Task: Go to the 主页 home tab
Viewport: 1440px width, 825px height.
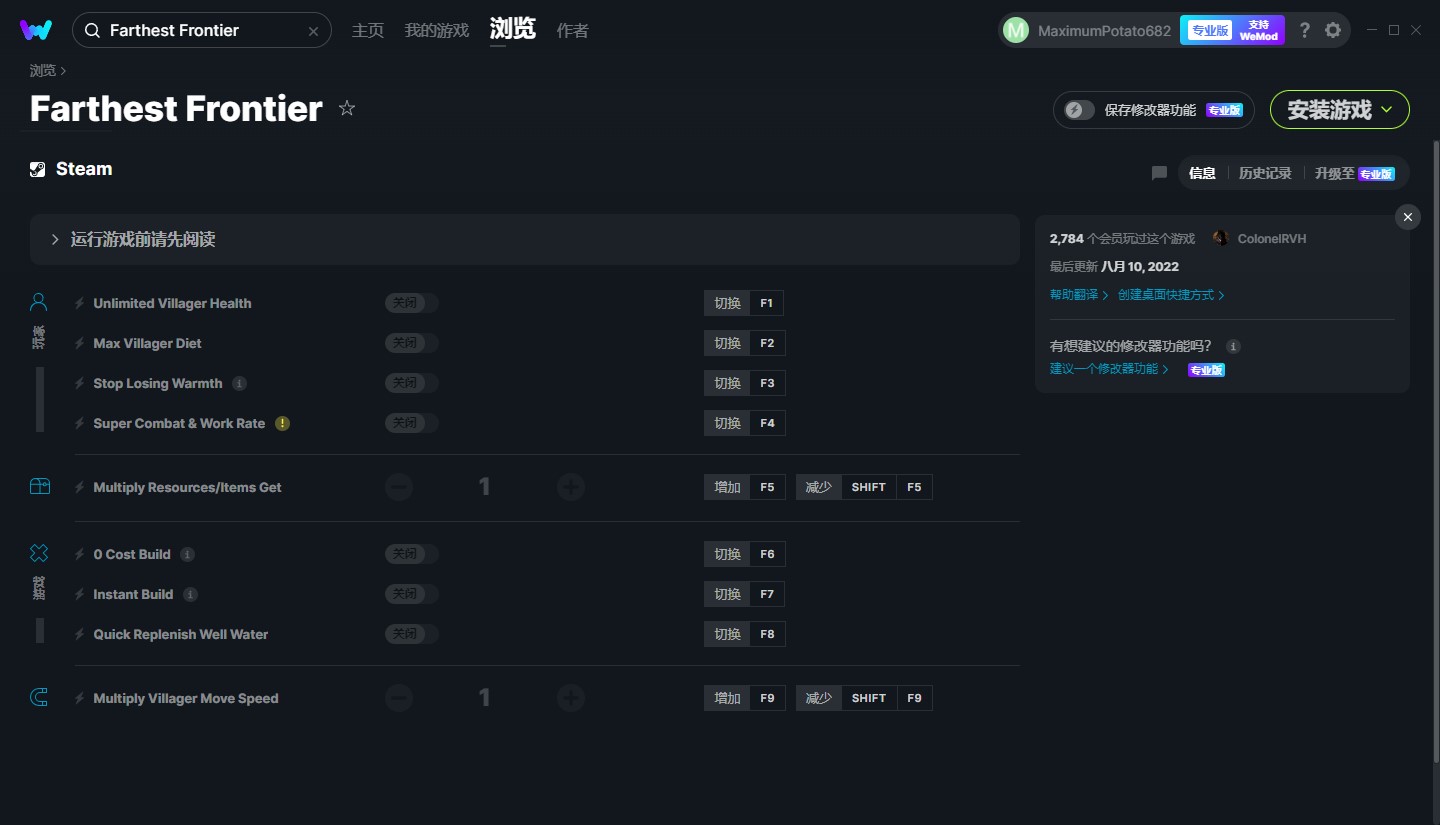Action: (x=368, y=31)
